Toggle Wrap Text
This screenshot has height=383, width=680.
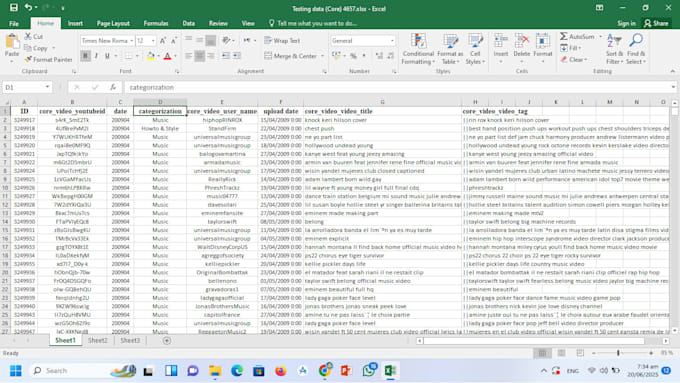tap(282, 40)
